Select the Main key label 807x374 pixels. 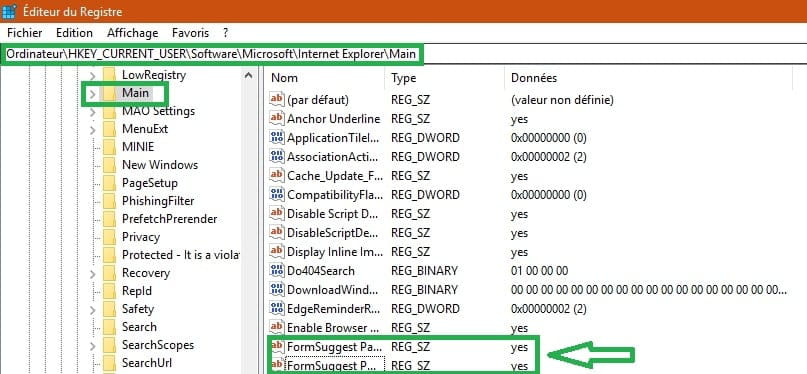(x=135, y=93)
